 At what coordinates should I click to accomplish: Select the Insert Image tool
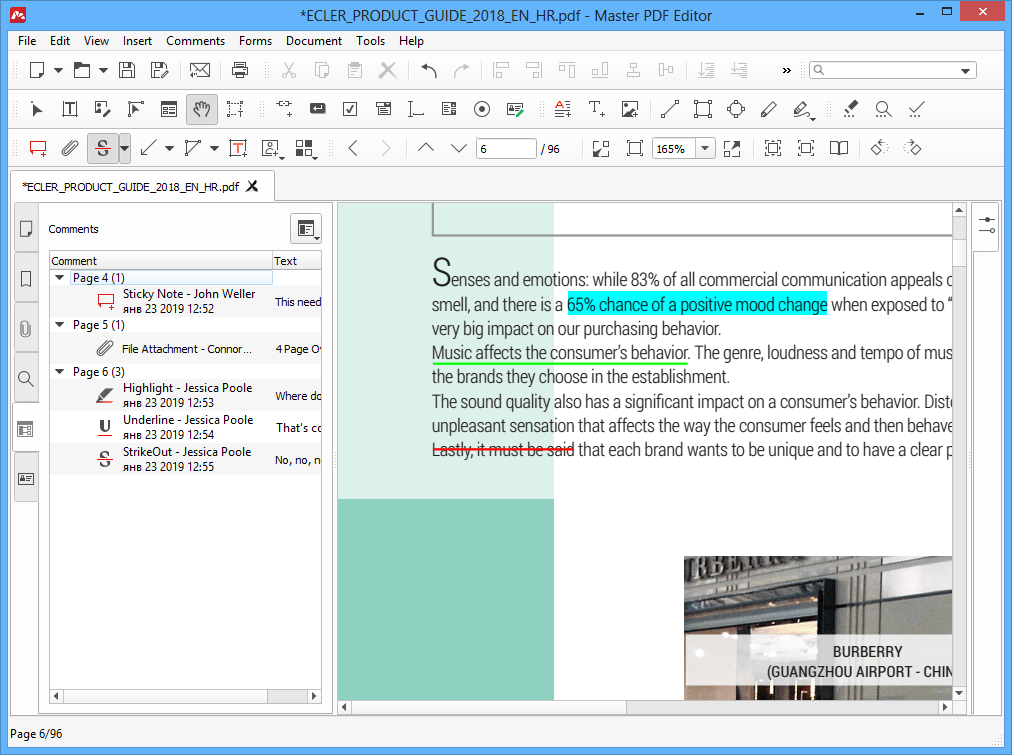pos(630,109)
